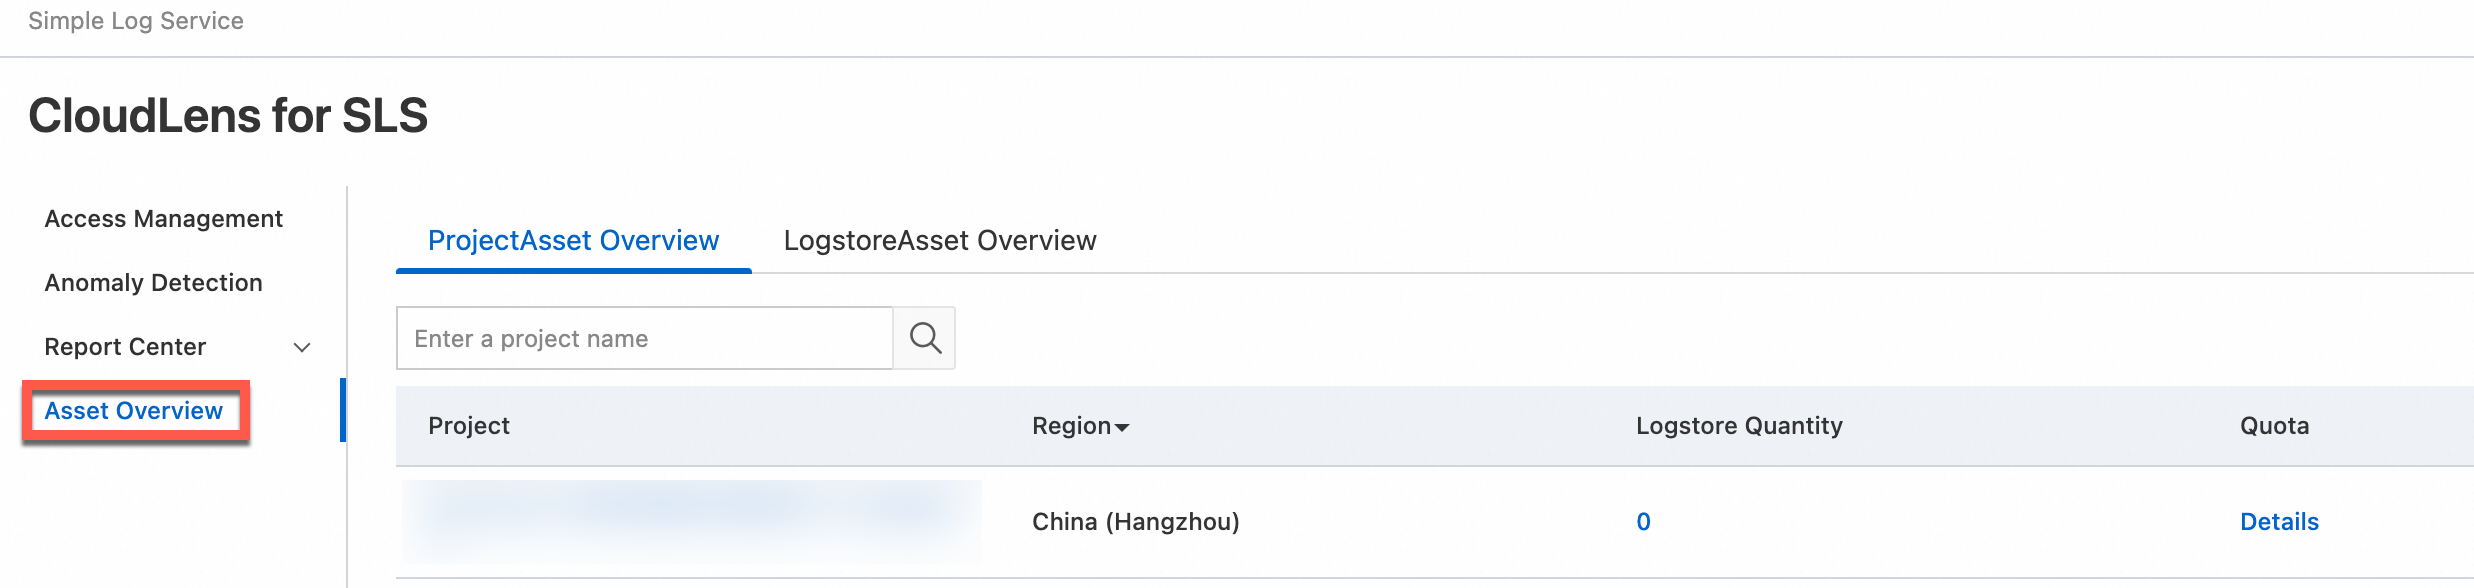Open Report Center menu item
The image size is (2474, 588).
(x=125, y=347)
